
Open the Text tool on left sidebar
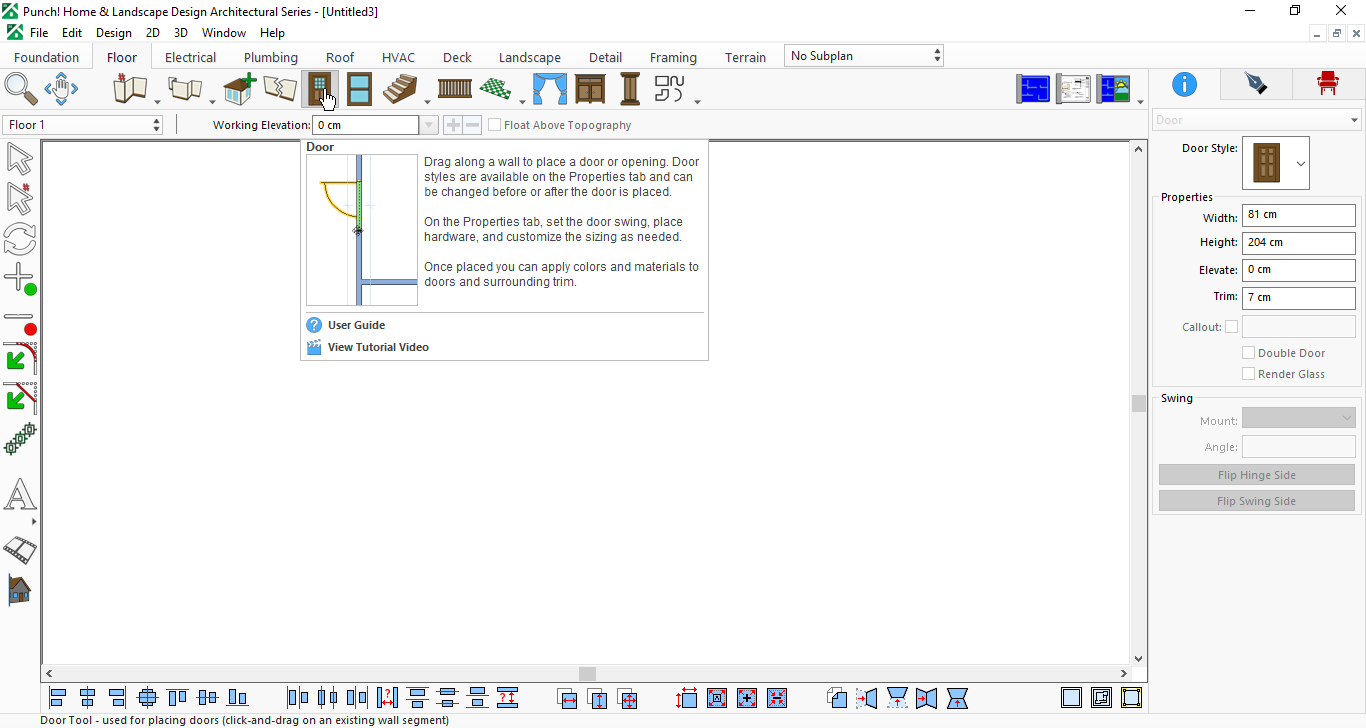click(x=20, y=496)
